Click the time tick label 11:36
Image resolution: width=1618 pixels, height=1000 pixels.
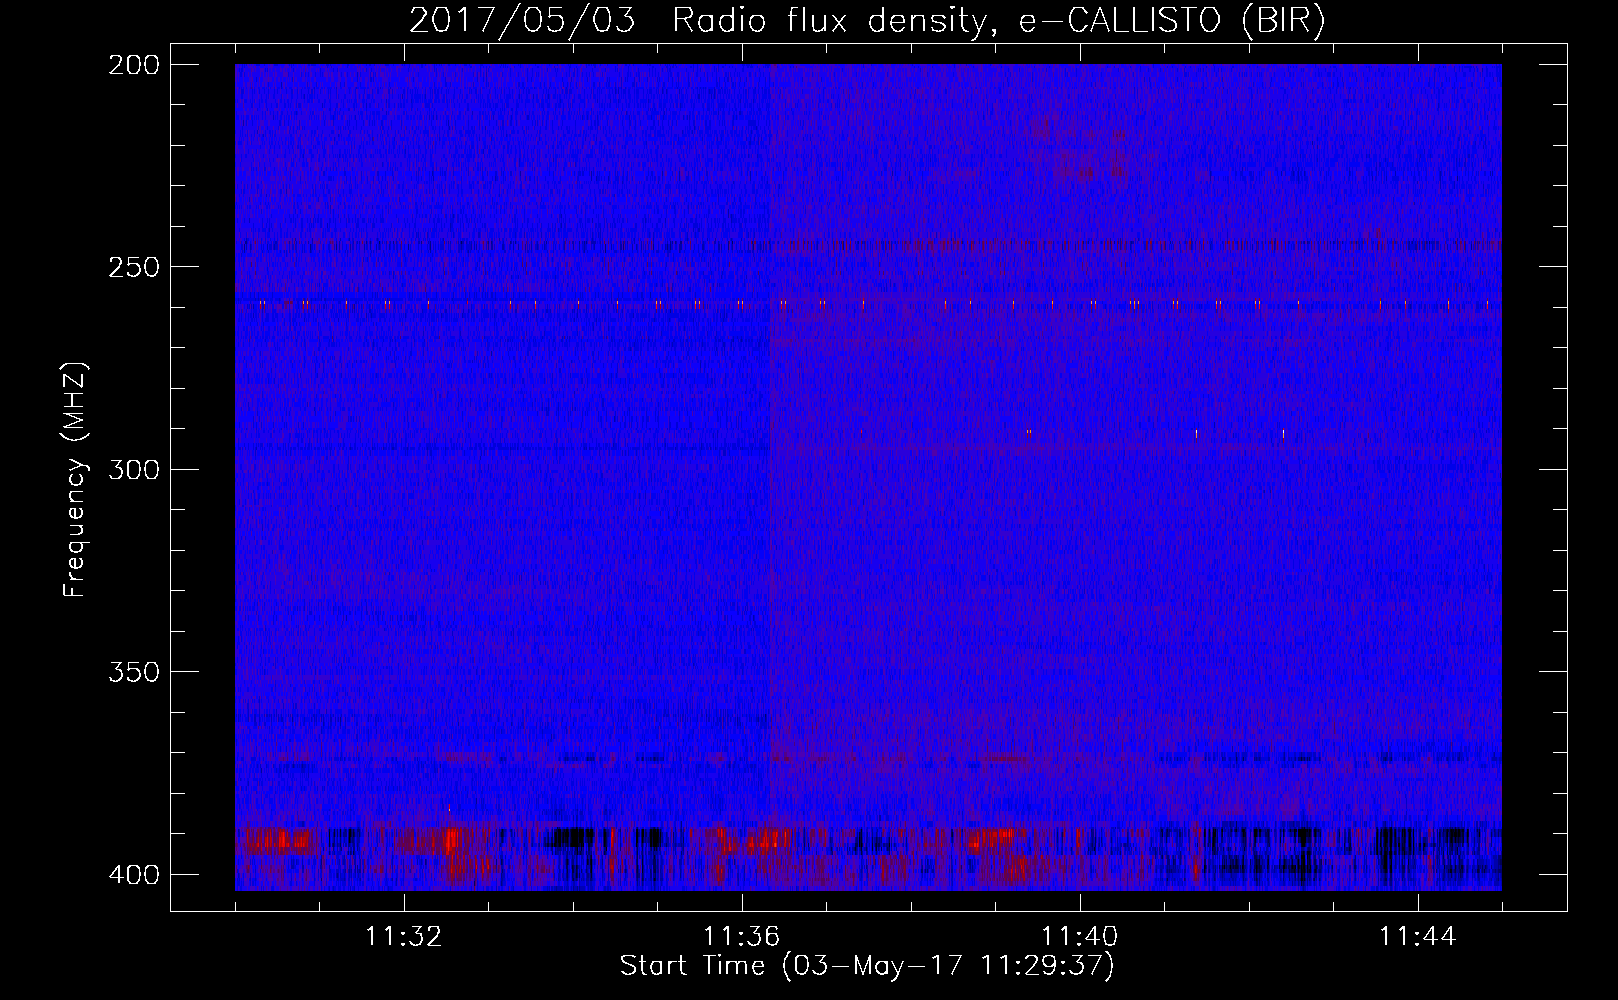pyautogui.click(x=742, y=937)
